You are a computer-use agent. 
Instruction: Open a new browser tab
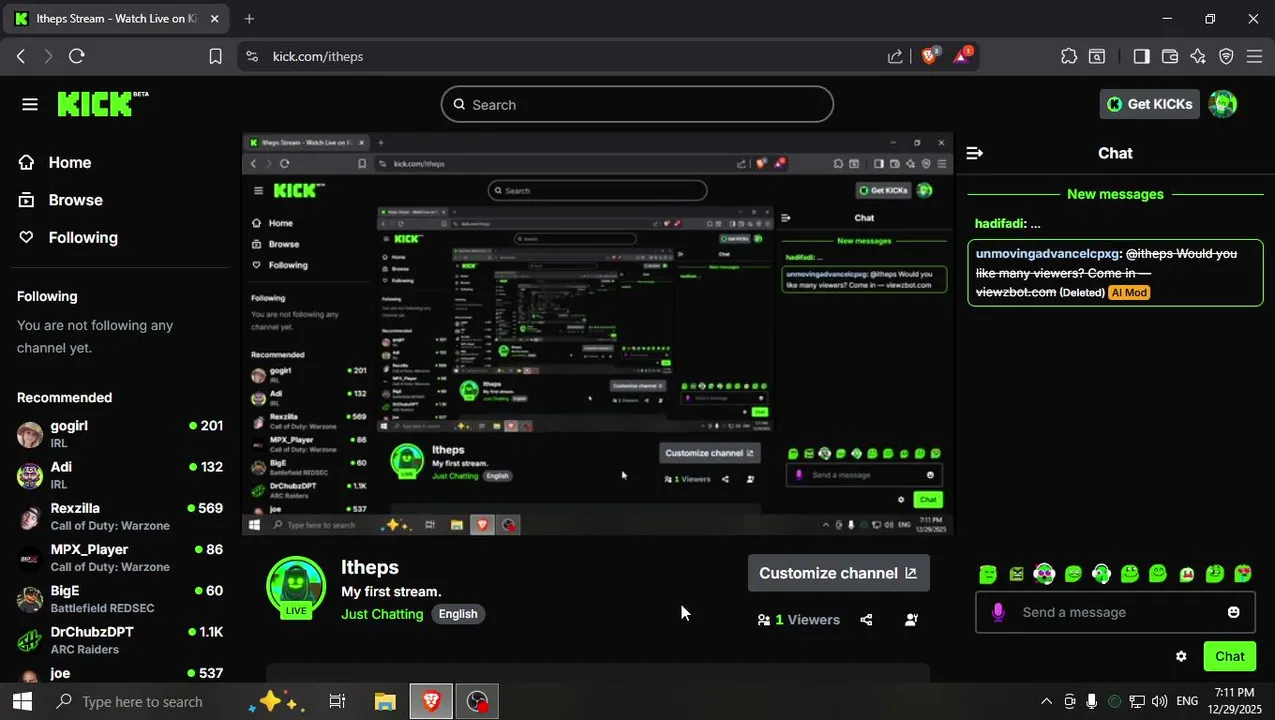click(249, 19)
